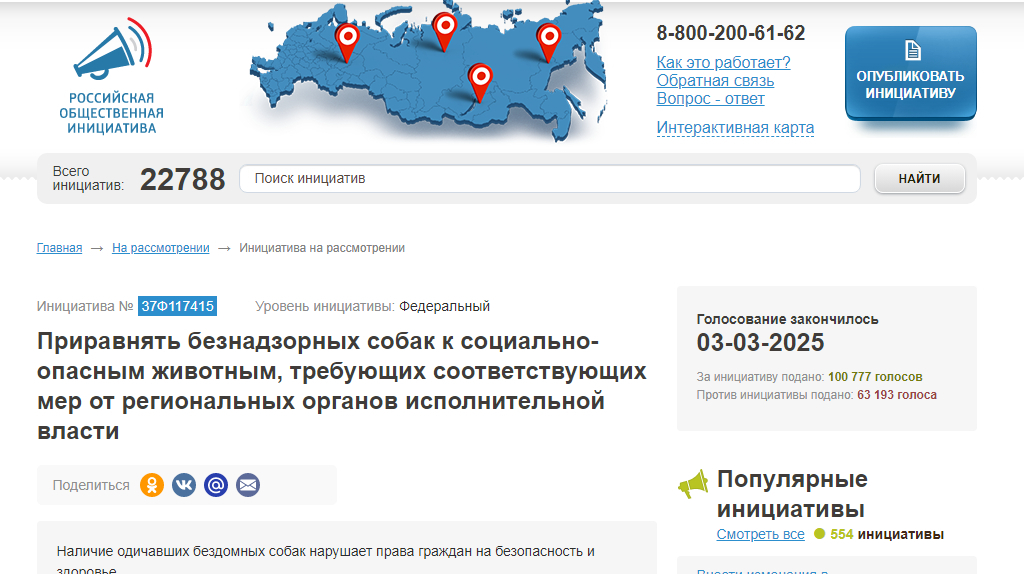Click the phone number 8-800-200-61-62

pos(731,33)
